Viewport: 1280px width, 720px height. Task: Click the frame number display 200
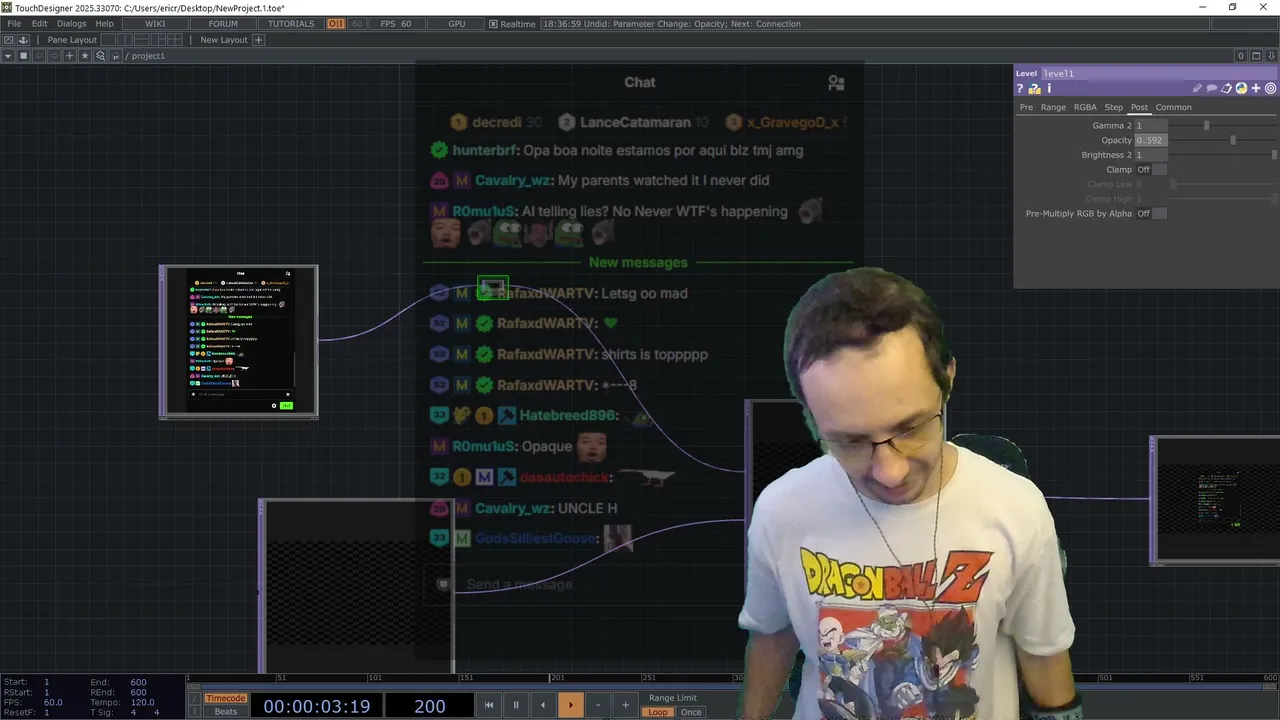430,706
